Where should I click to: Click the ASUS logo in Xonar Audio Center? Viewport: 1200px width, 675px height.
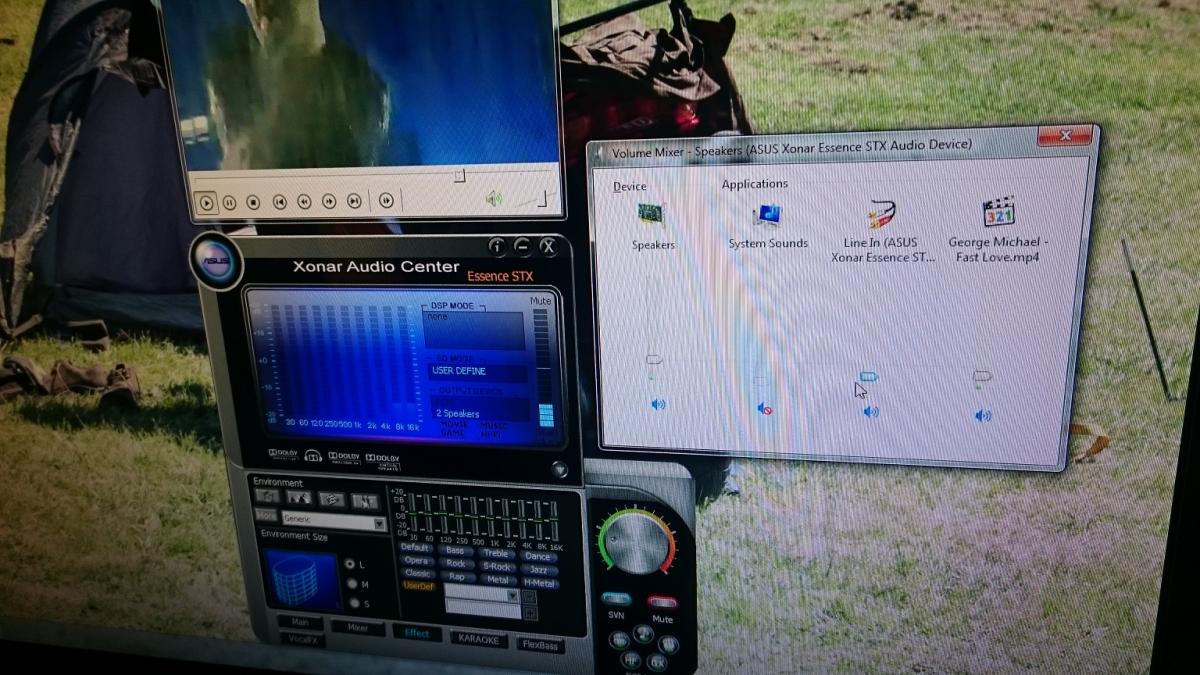pyautogui.click(x=217, y=262)
